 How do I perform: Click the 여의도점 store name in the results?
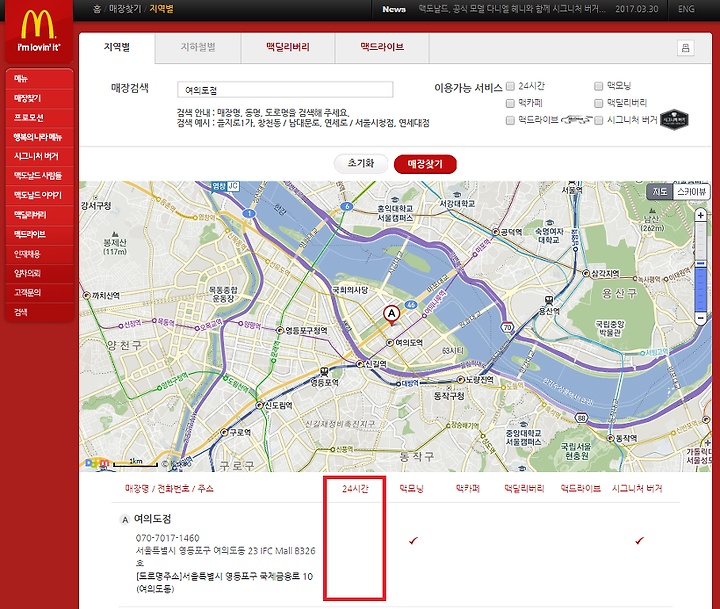[152, 519]
